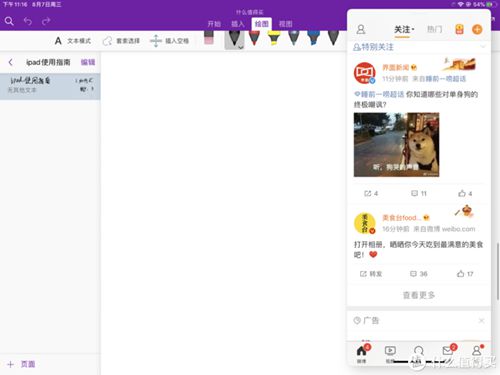Like the 美食台 post
Screen dimensions: 500x375
[465, 274]
